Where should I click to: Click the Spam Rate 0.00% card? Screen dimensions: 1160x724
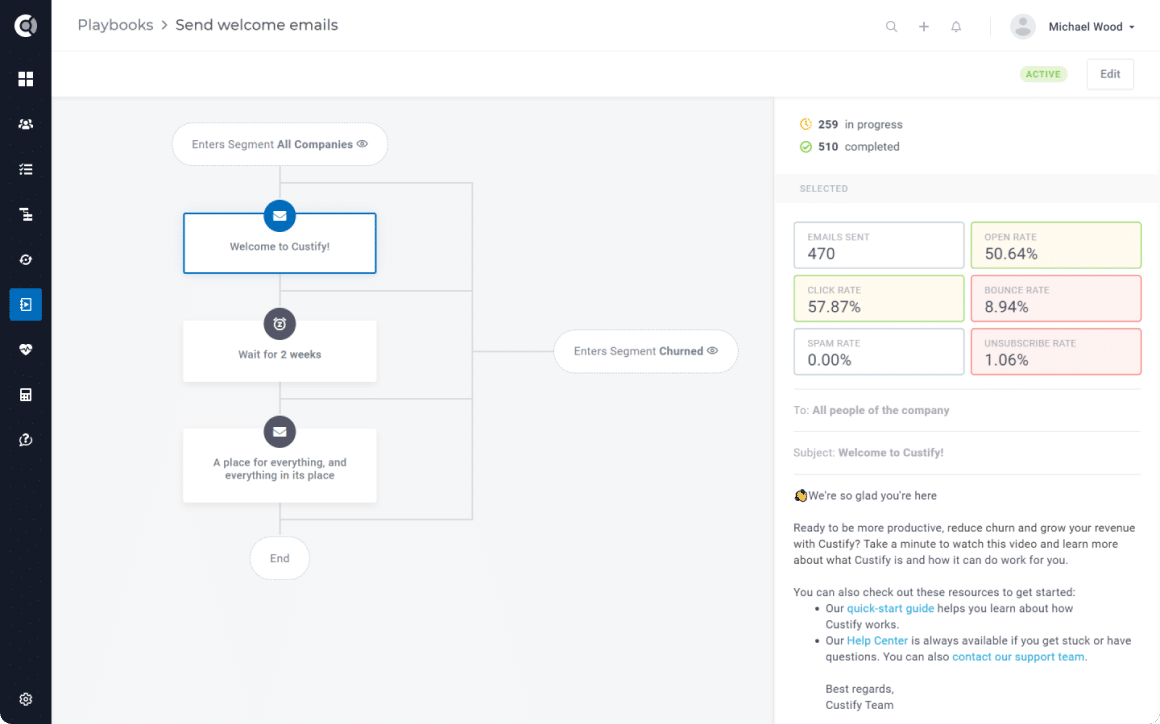(879, 352)
